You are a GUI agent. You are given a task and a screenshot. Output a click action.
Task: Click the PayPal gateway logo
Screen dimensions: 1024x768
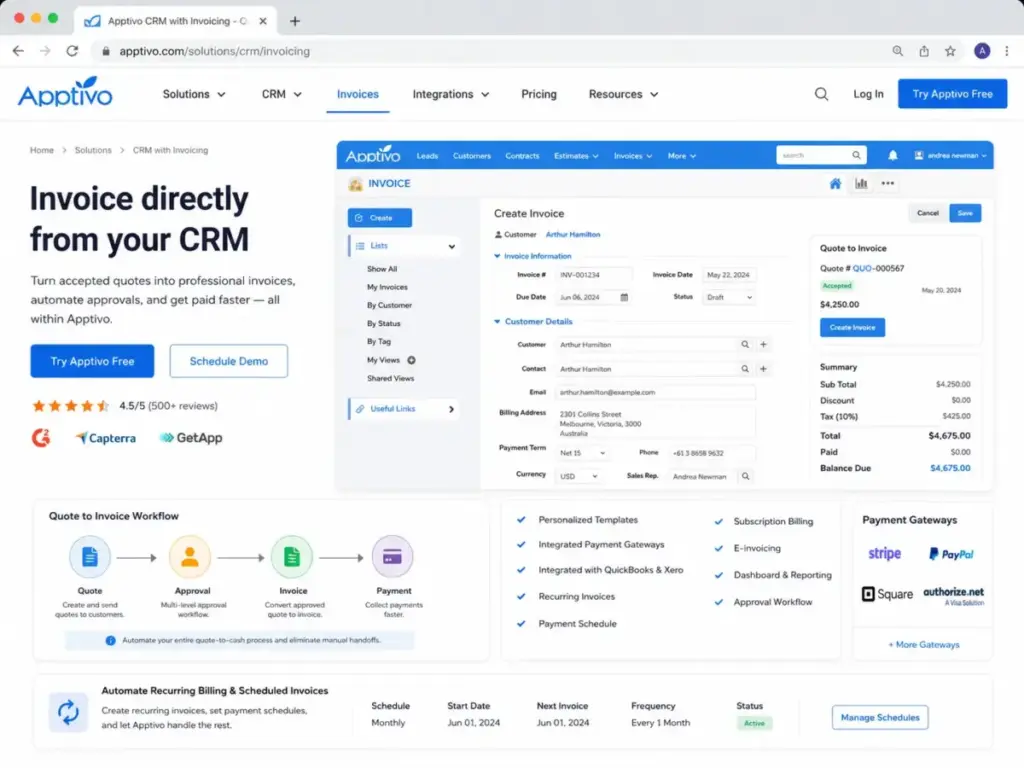[x=951, y=554]
